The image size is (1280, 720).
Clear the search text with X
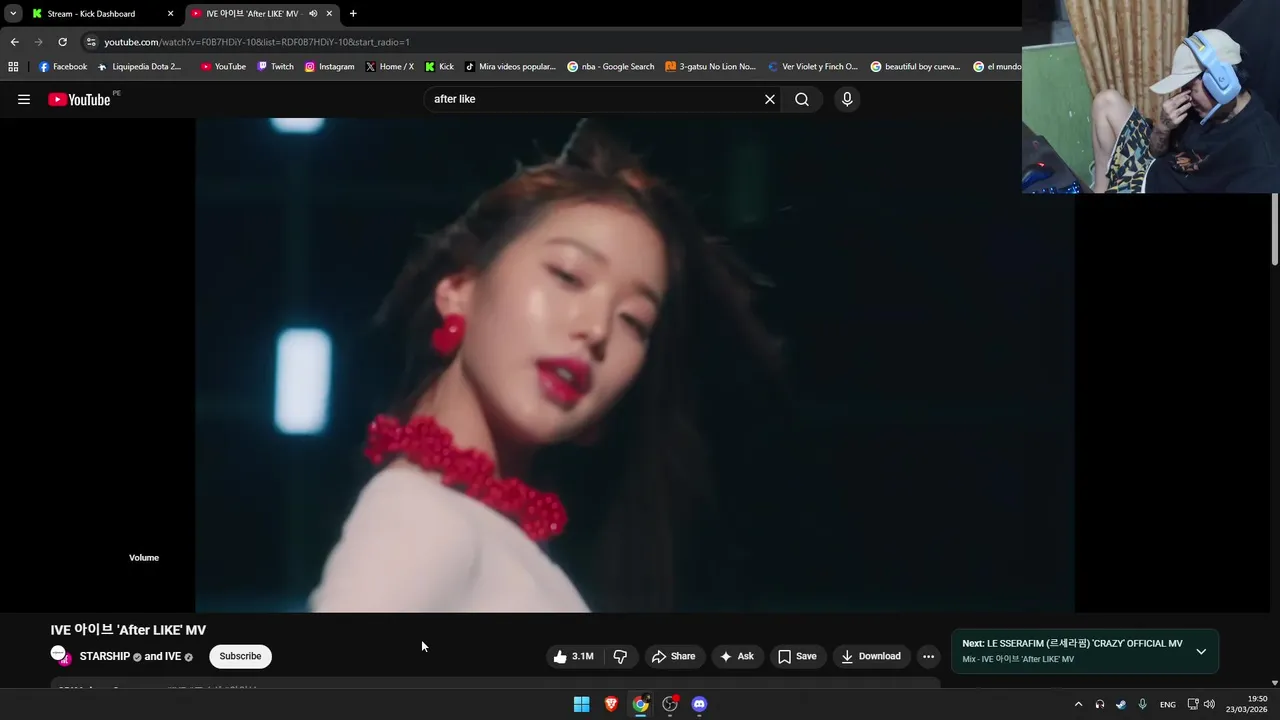pos(770,99)
